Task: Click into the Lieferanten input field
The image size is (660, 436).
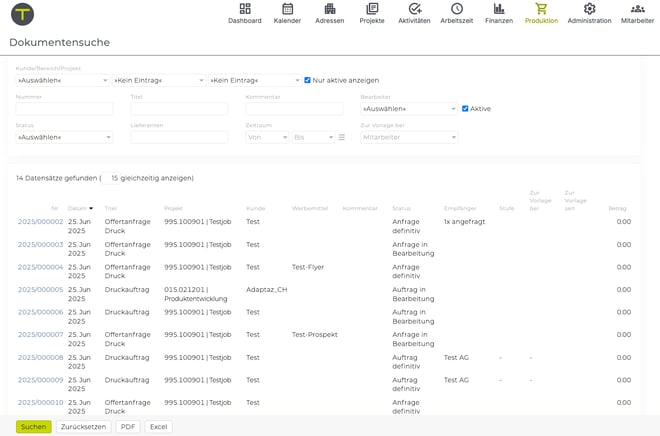Action: (179, 137)
